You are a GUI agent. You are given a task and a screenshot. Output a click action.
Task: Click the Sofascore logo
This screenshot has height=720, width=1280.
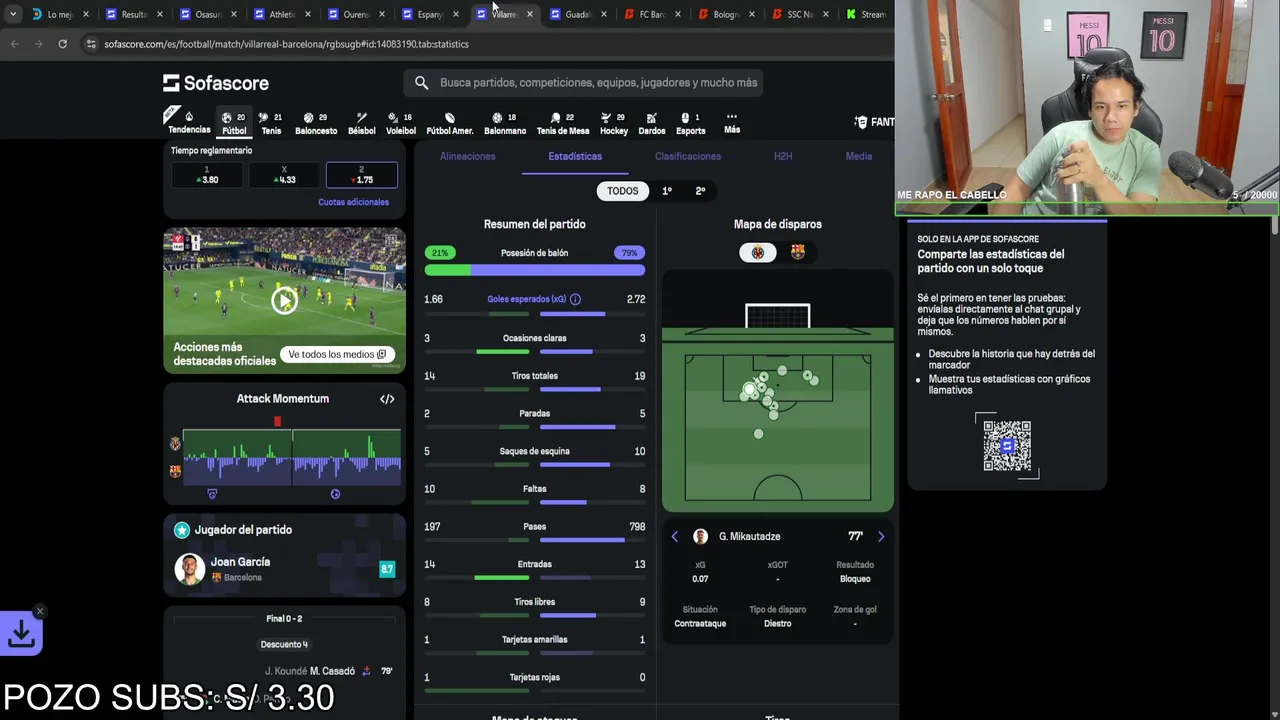pyautogui.click(x=216, y=83)
